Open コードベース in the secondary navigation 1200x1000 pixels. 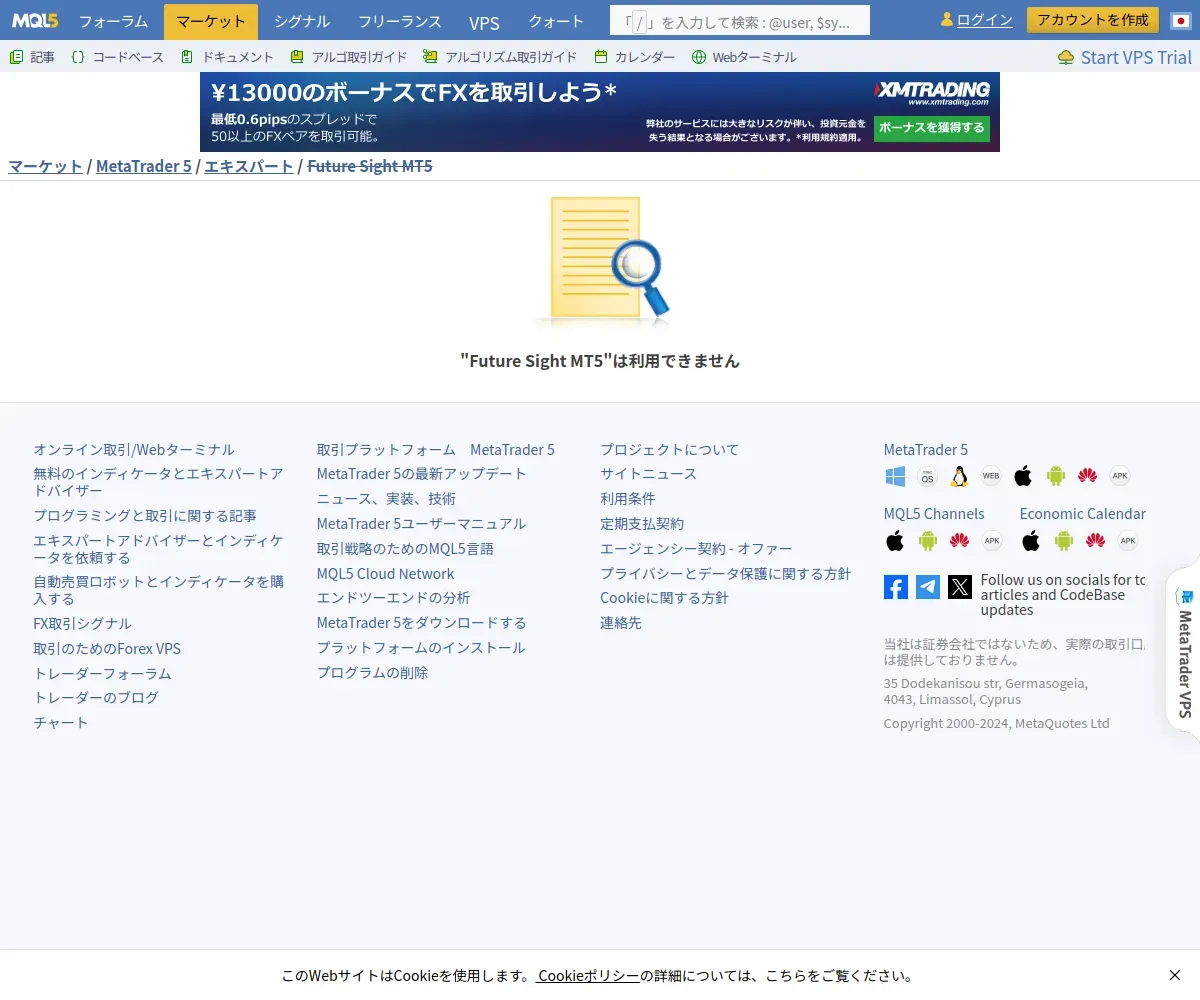coord(118,57)
